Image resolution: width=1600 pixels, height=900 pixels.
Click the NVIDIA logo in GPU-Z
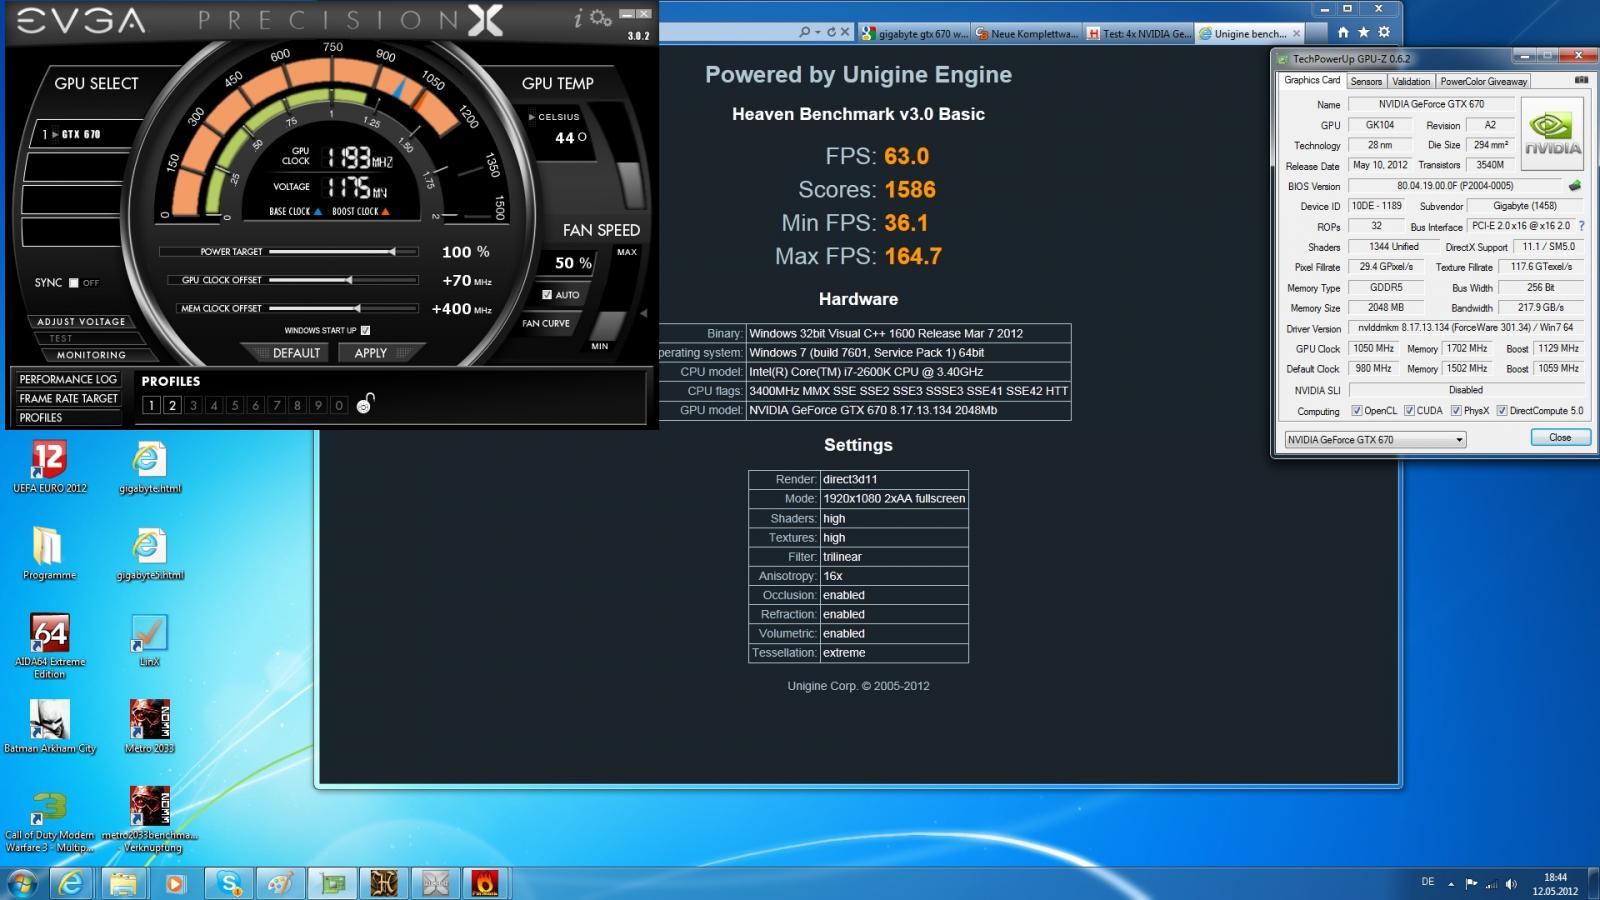click(x=1552, y=133)
